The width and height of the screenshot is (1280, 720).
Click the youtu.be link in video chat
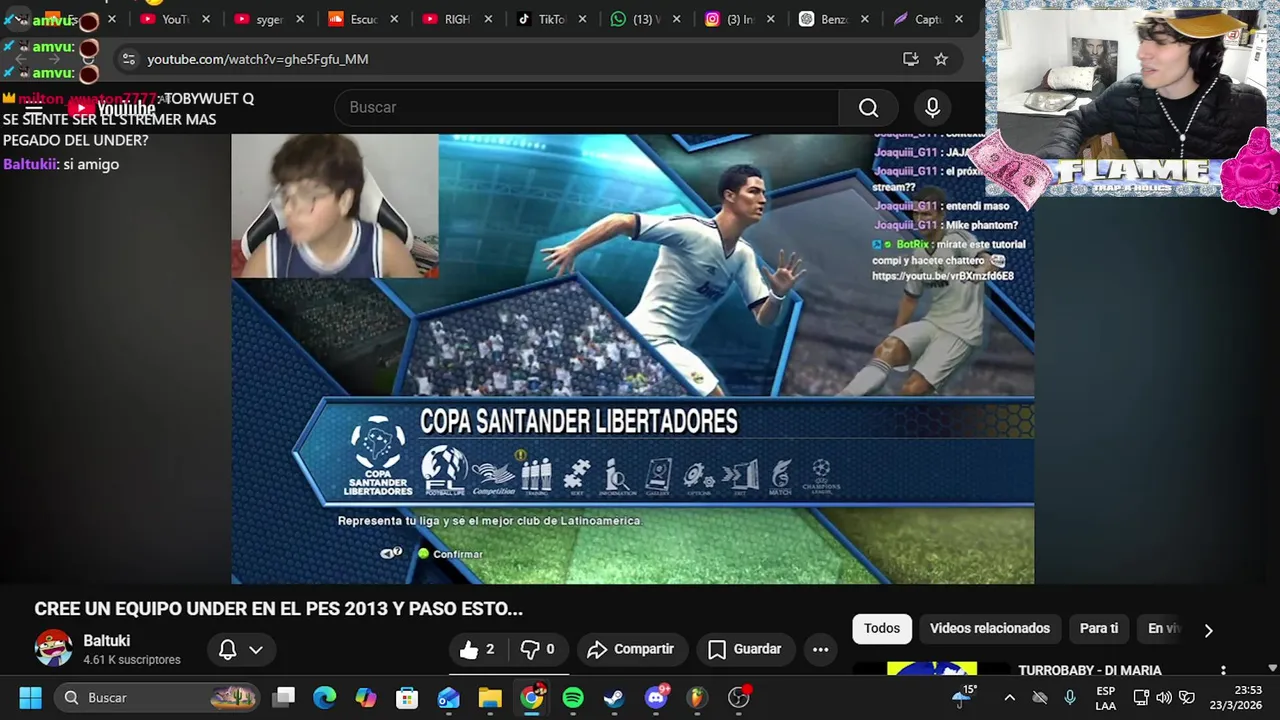(943, 276)
